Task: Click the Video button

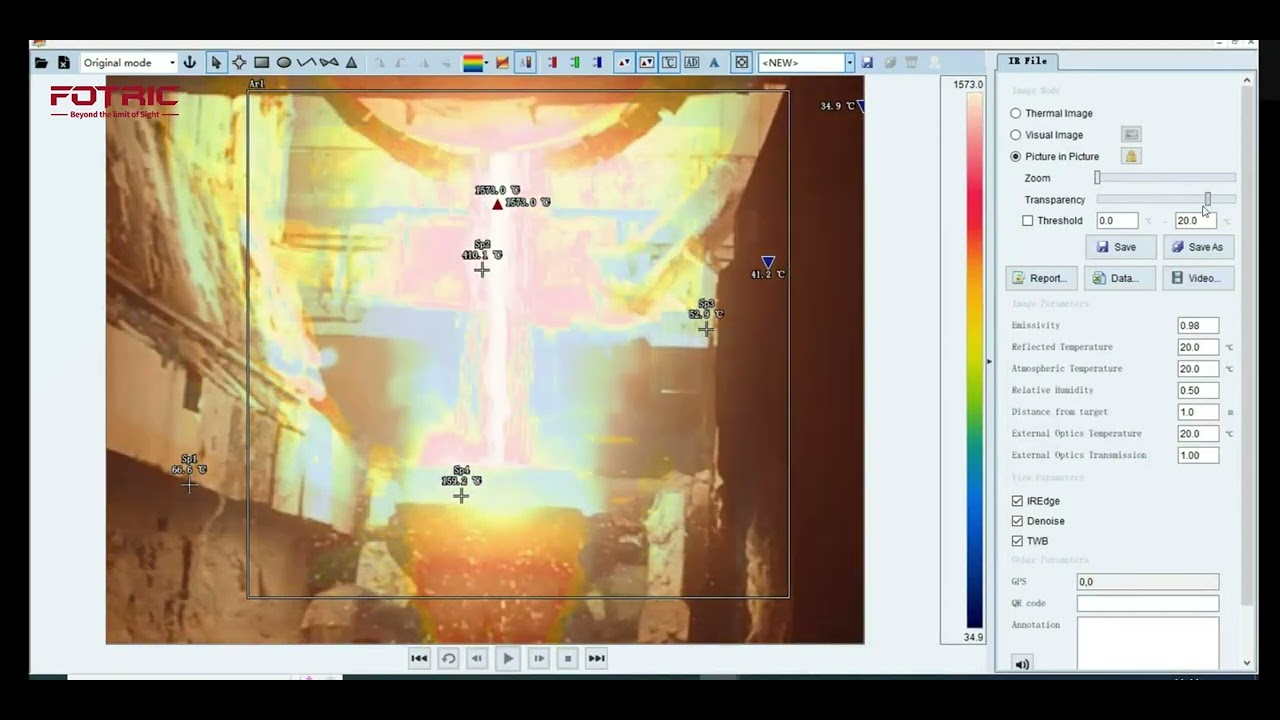Action: (x=1198, y=278)
